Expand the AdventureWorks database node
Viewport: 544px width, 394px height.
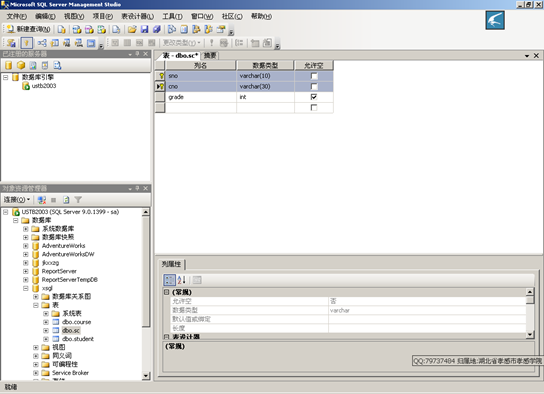(x=26, y=246)
